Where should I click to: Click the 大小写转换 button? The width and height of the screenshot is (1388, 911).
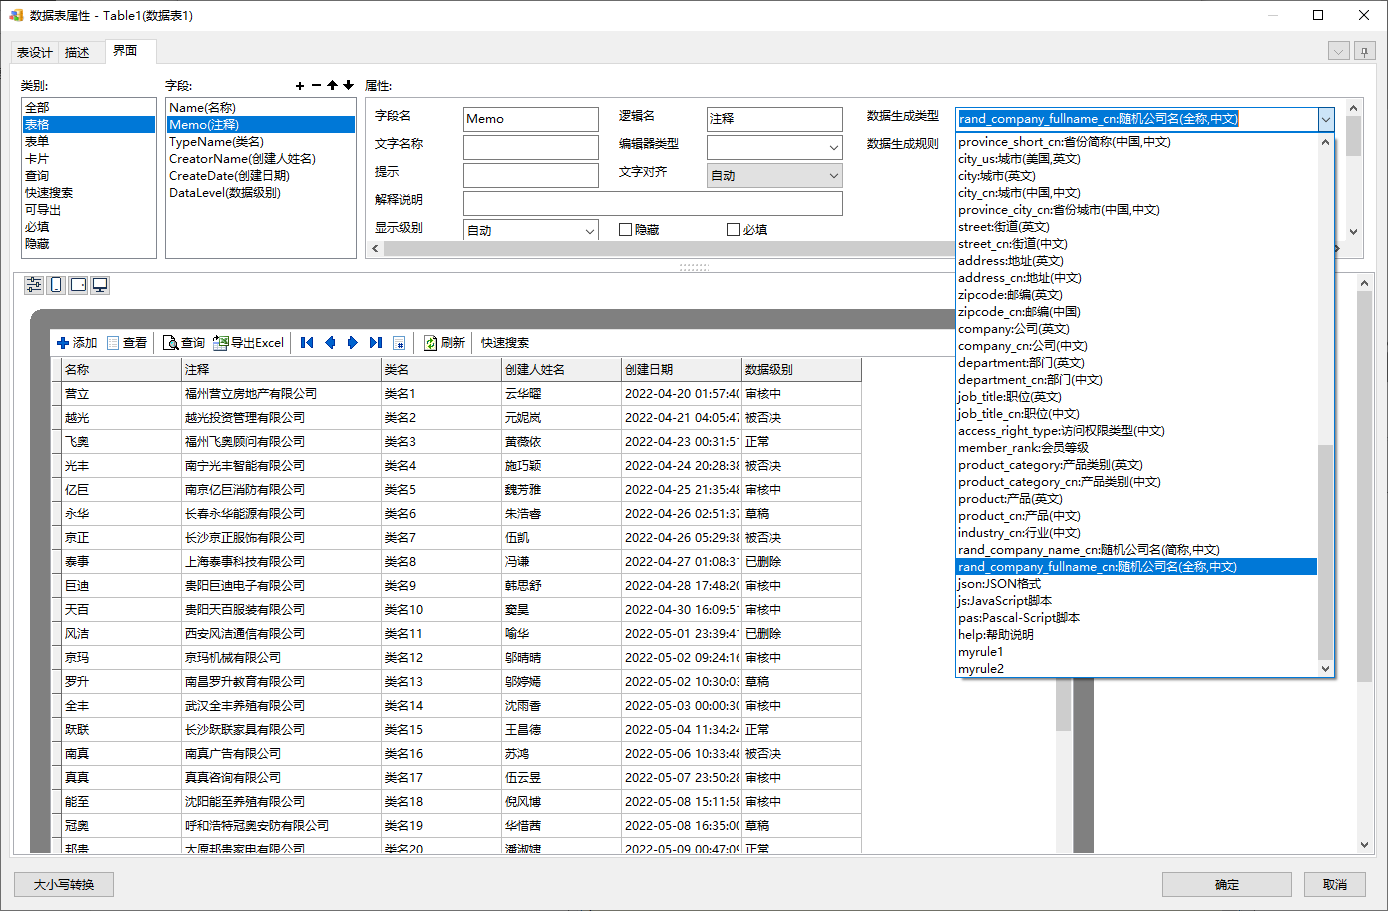point(64,884)
